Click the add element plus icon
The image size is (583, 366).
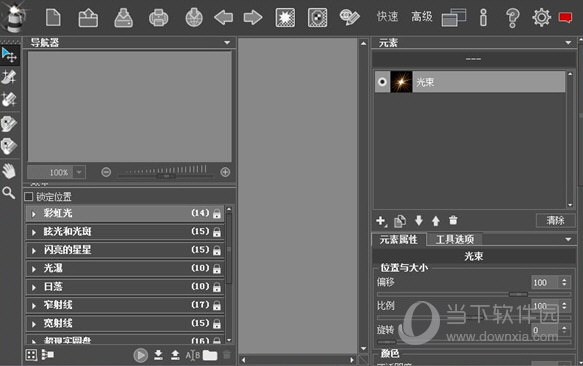pos(381,221)
